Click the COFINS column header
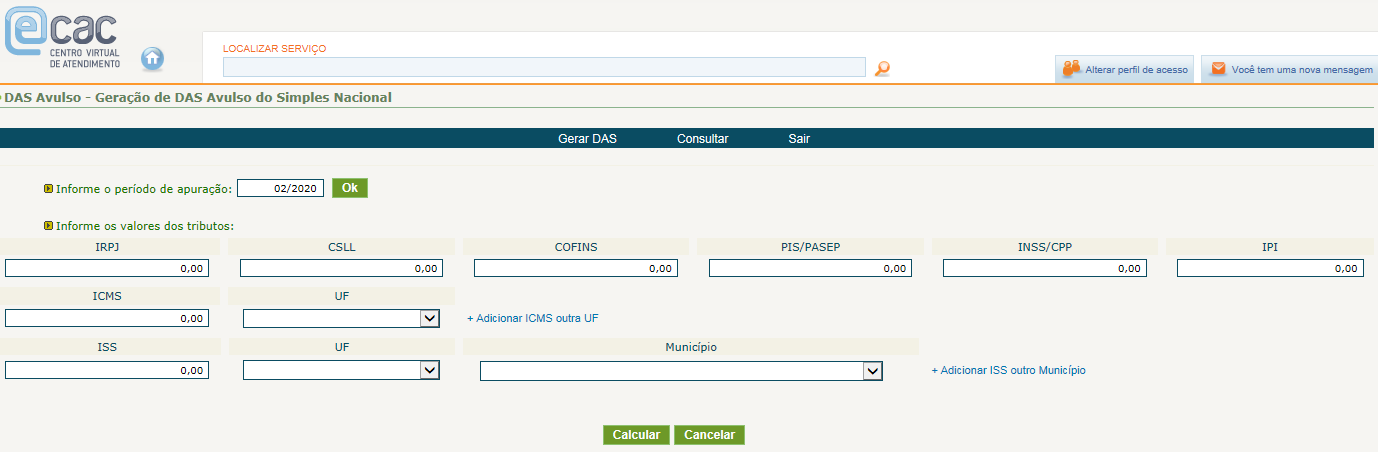This screenshot has width=1378, height=452. pos(576,247)
